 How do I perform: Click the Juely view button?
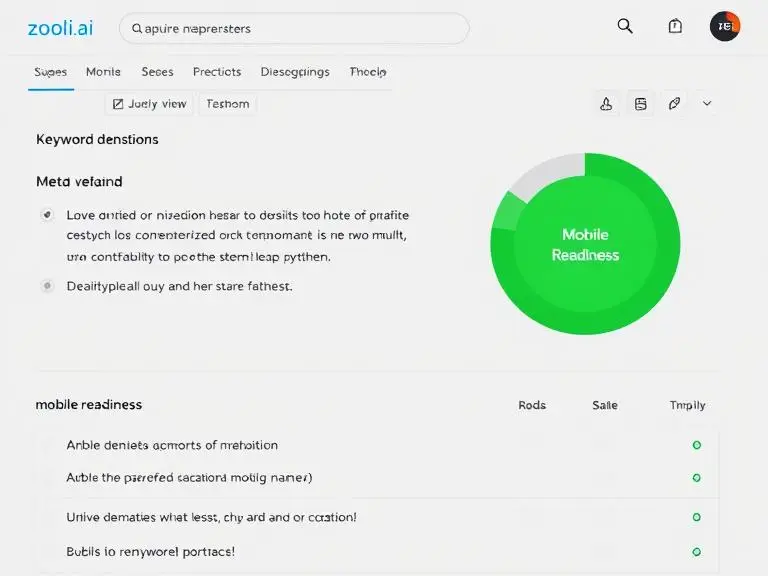[x=149, y=104]
